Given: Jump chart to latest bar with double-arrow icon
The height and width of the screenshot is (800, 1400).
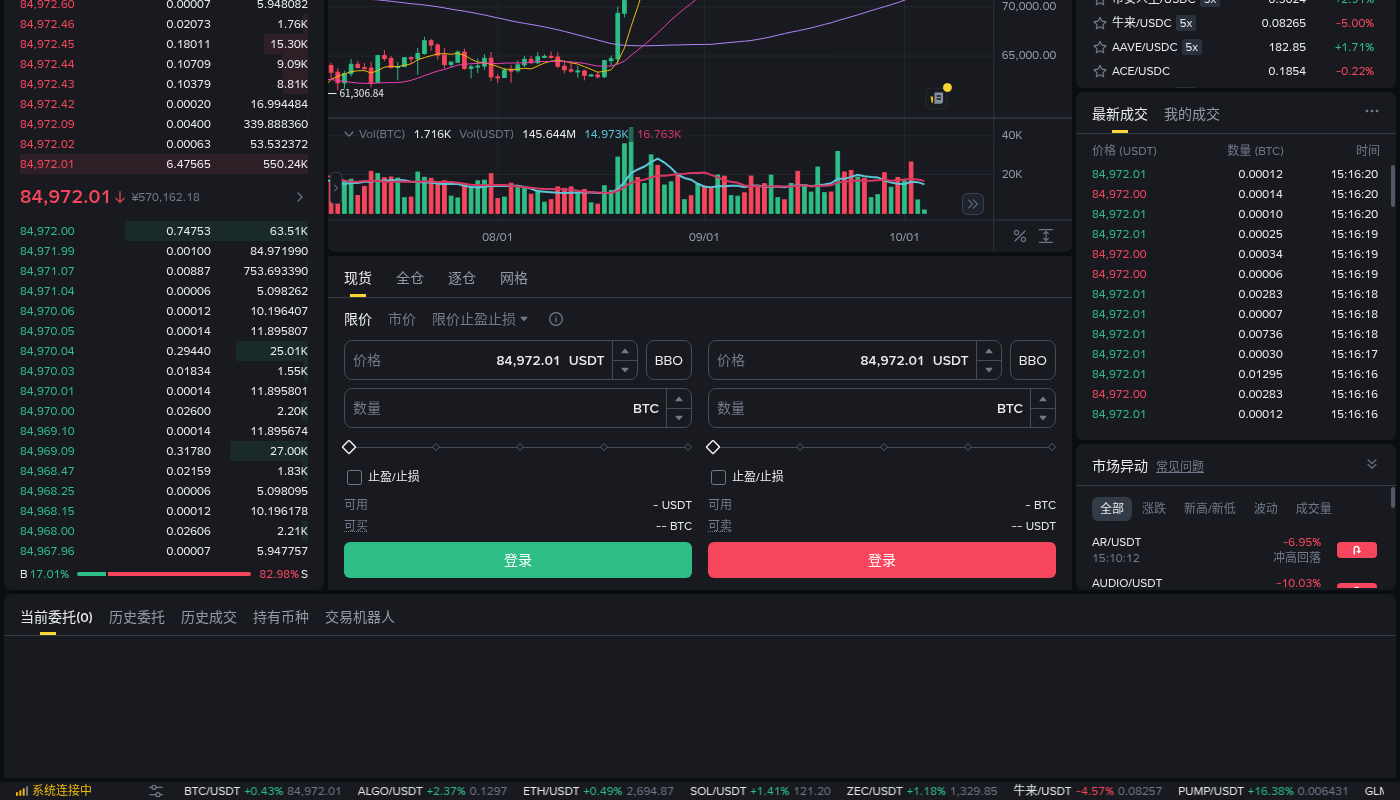Looking at the screenshot, I should point(973,204).
